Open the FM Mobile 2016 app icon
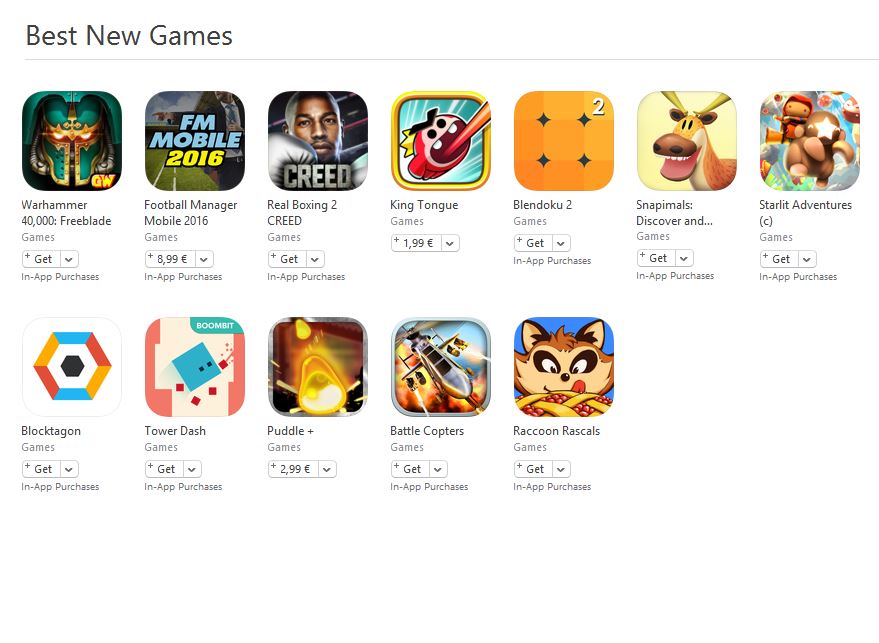This screenshot has width=879, height=643. coord(195,141)
